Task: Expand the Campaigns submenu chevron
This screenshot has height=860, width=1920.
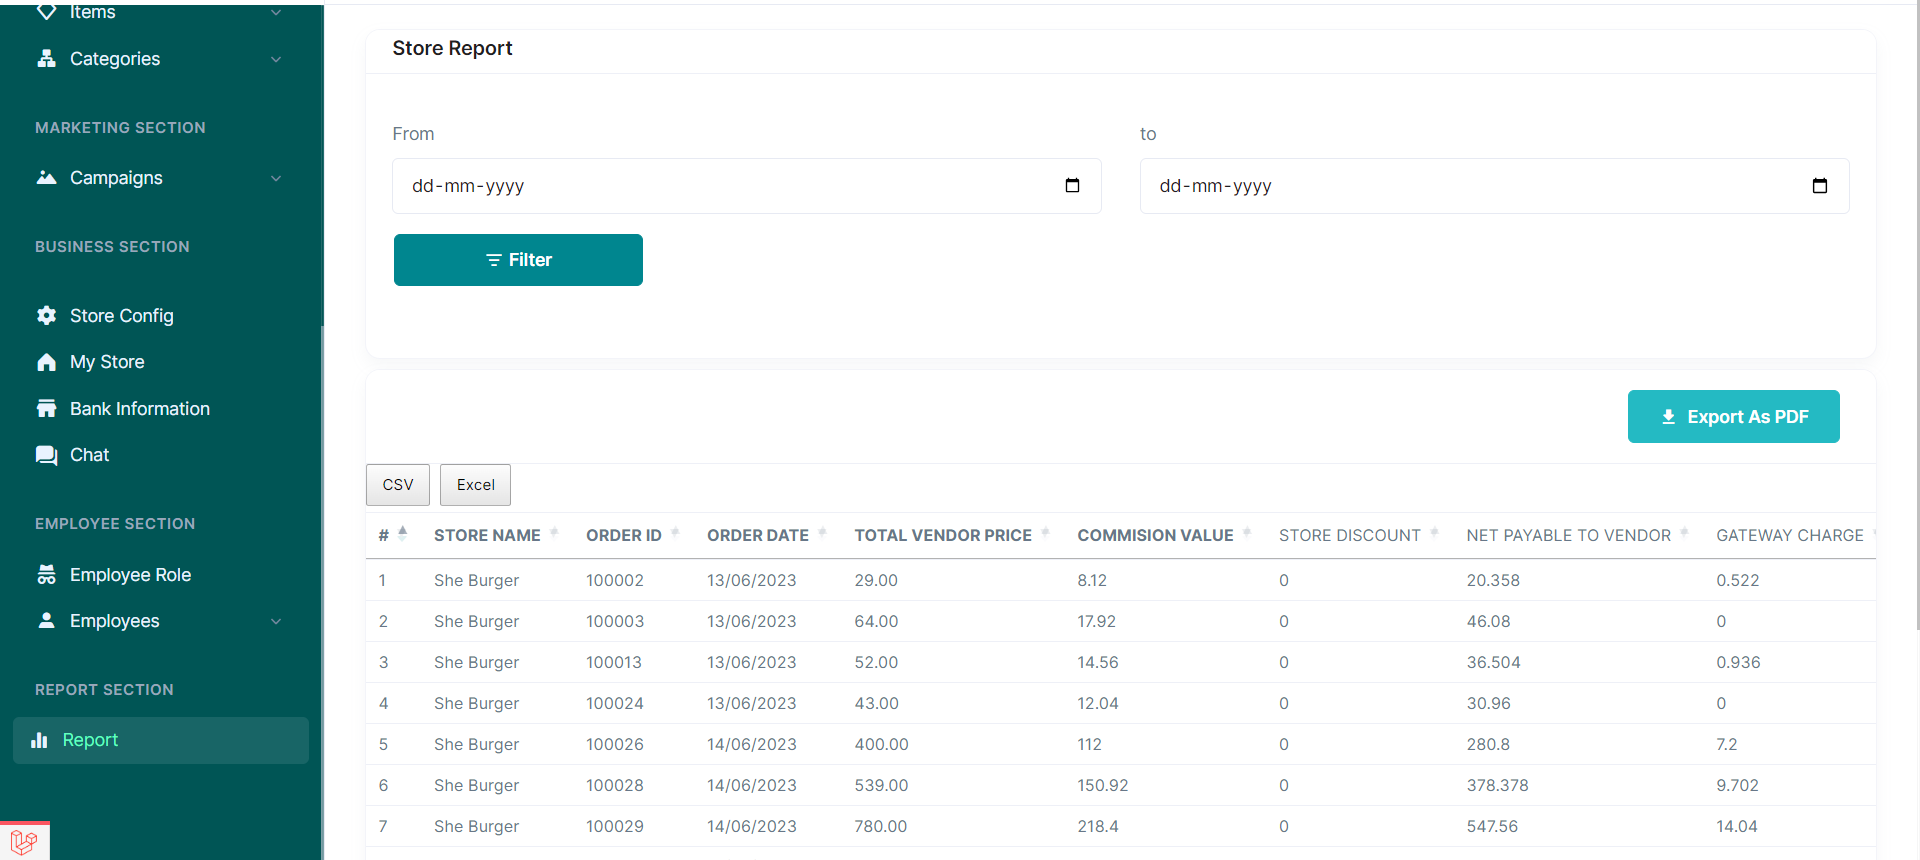Action: [x=276, y=179]
